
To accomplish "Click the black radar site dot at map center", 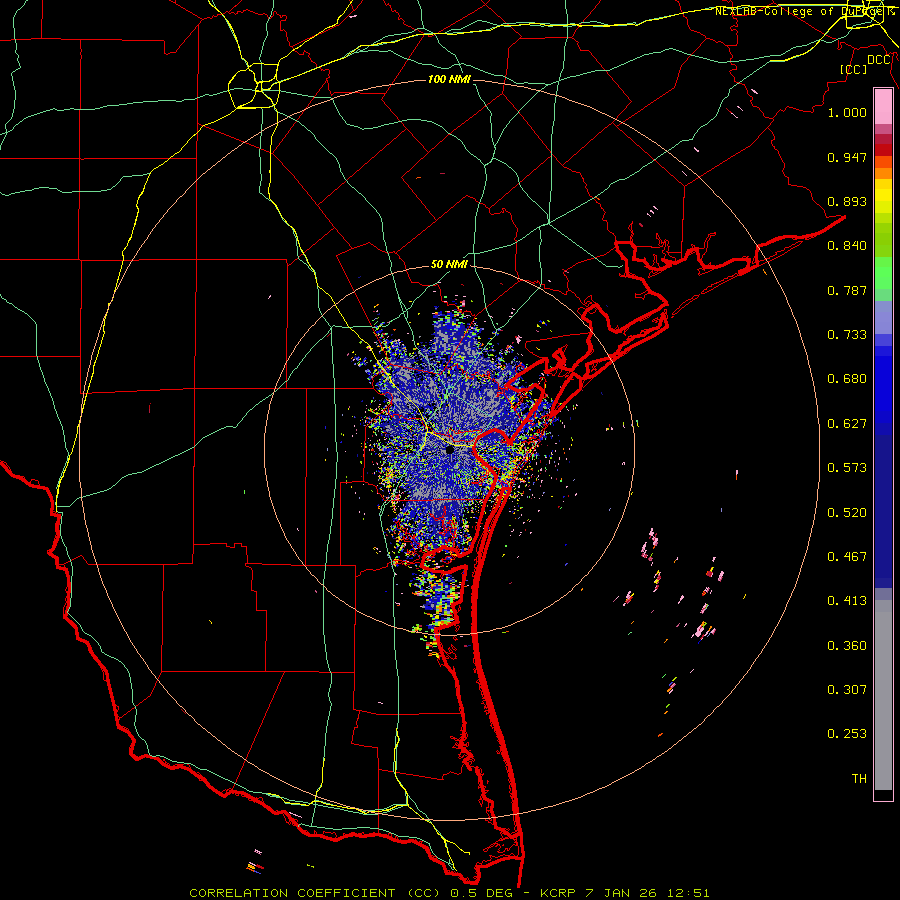I will point(450,450).
